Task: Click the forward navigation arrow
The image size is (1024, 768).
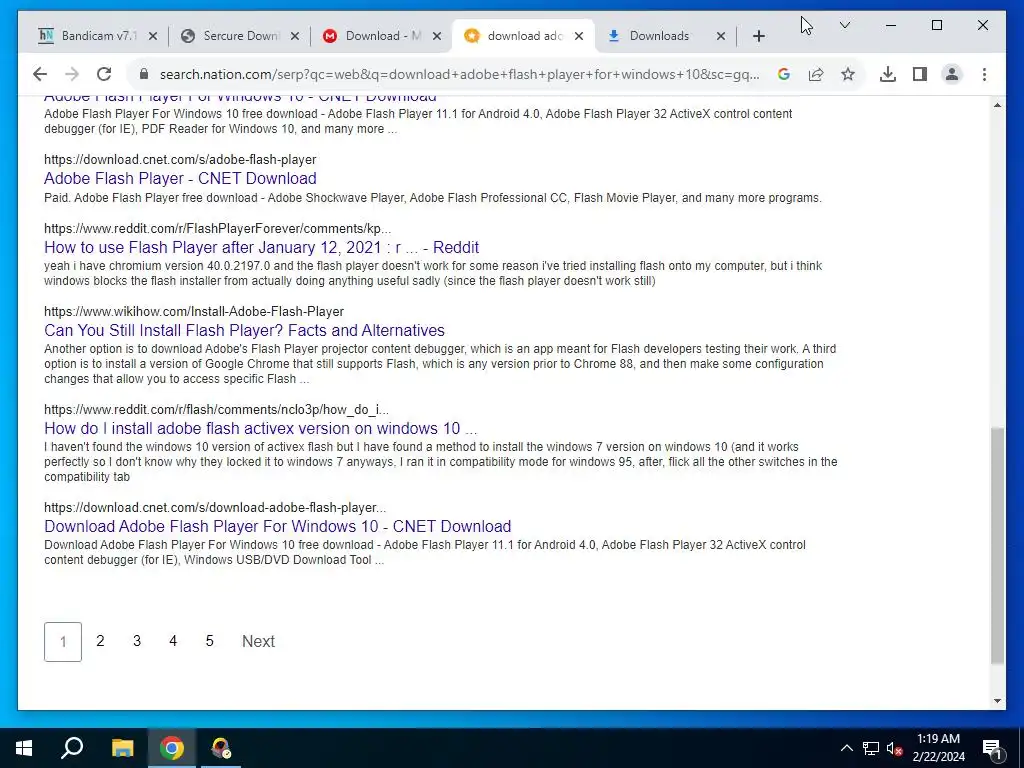Action: (72, 74)
